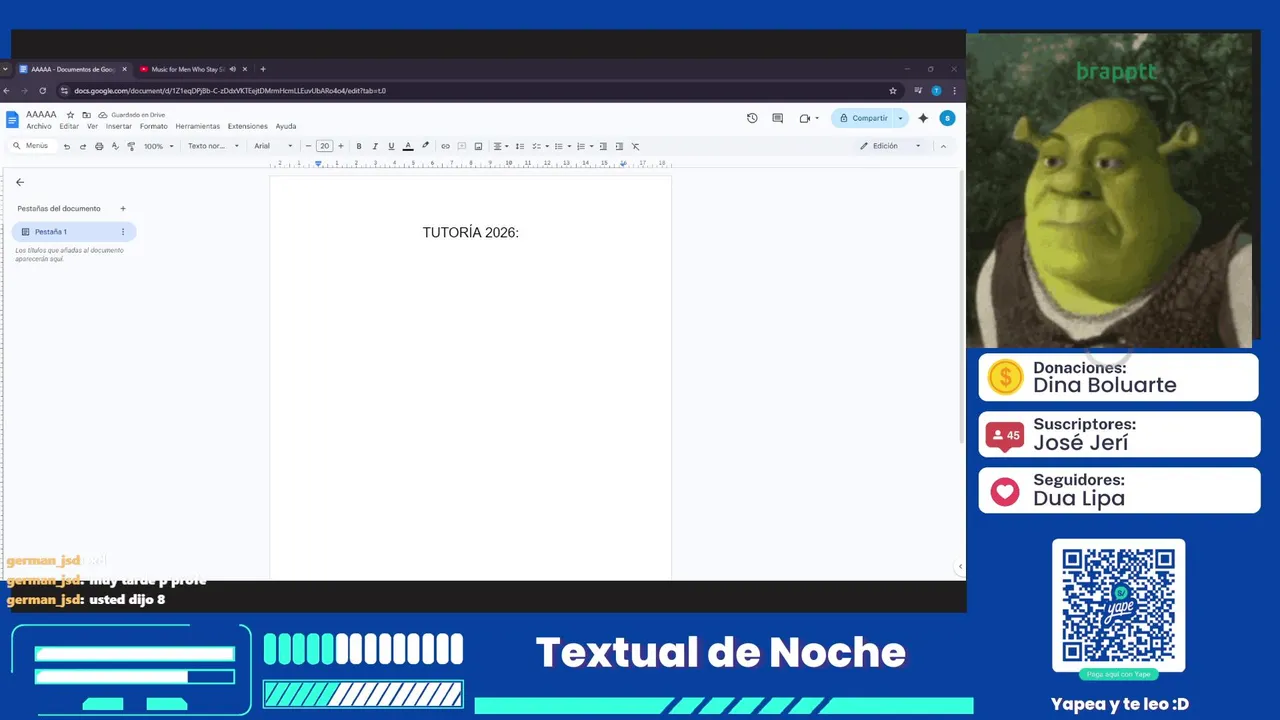Decrease the paragraph indent

(603, 146)
